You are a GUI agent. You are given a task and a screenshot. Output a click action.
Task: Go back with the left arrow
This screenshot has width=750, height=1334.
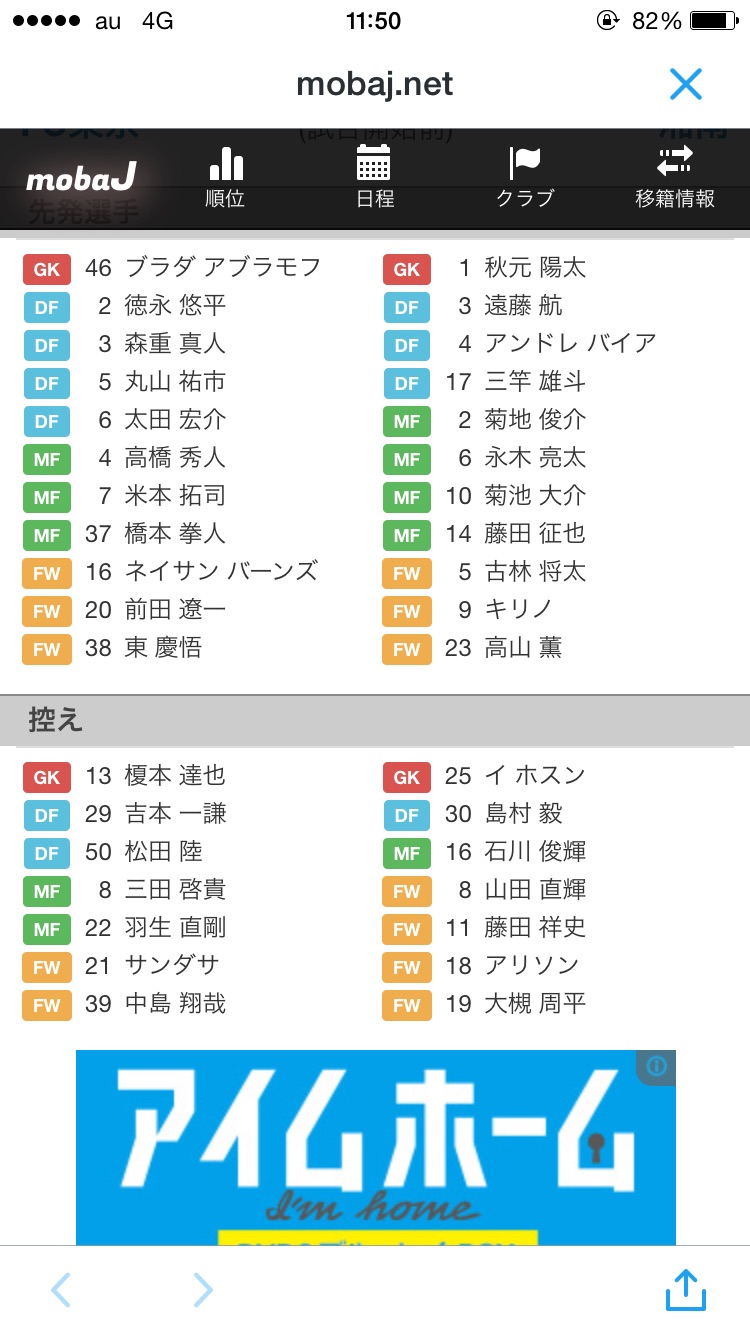pyautogui.click(x=61, y=1290)
